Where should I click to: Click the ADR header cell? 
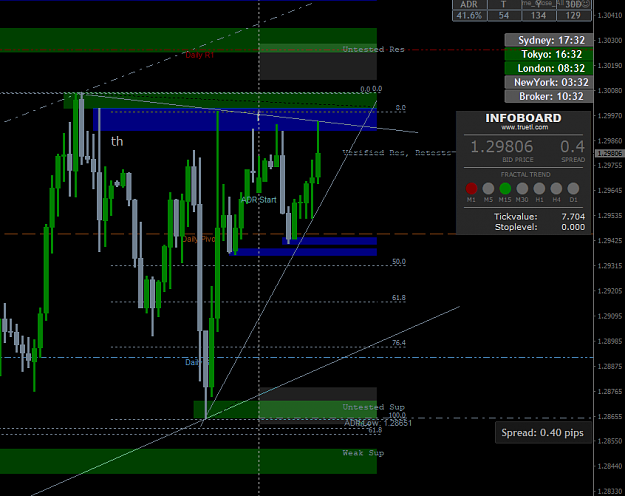pyautogui.click(x=469, y=4)
